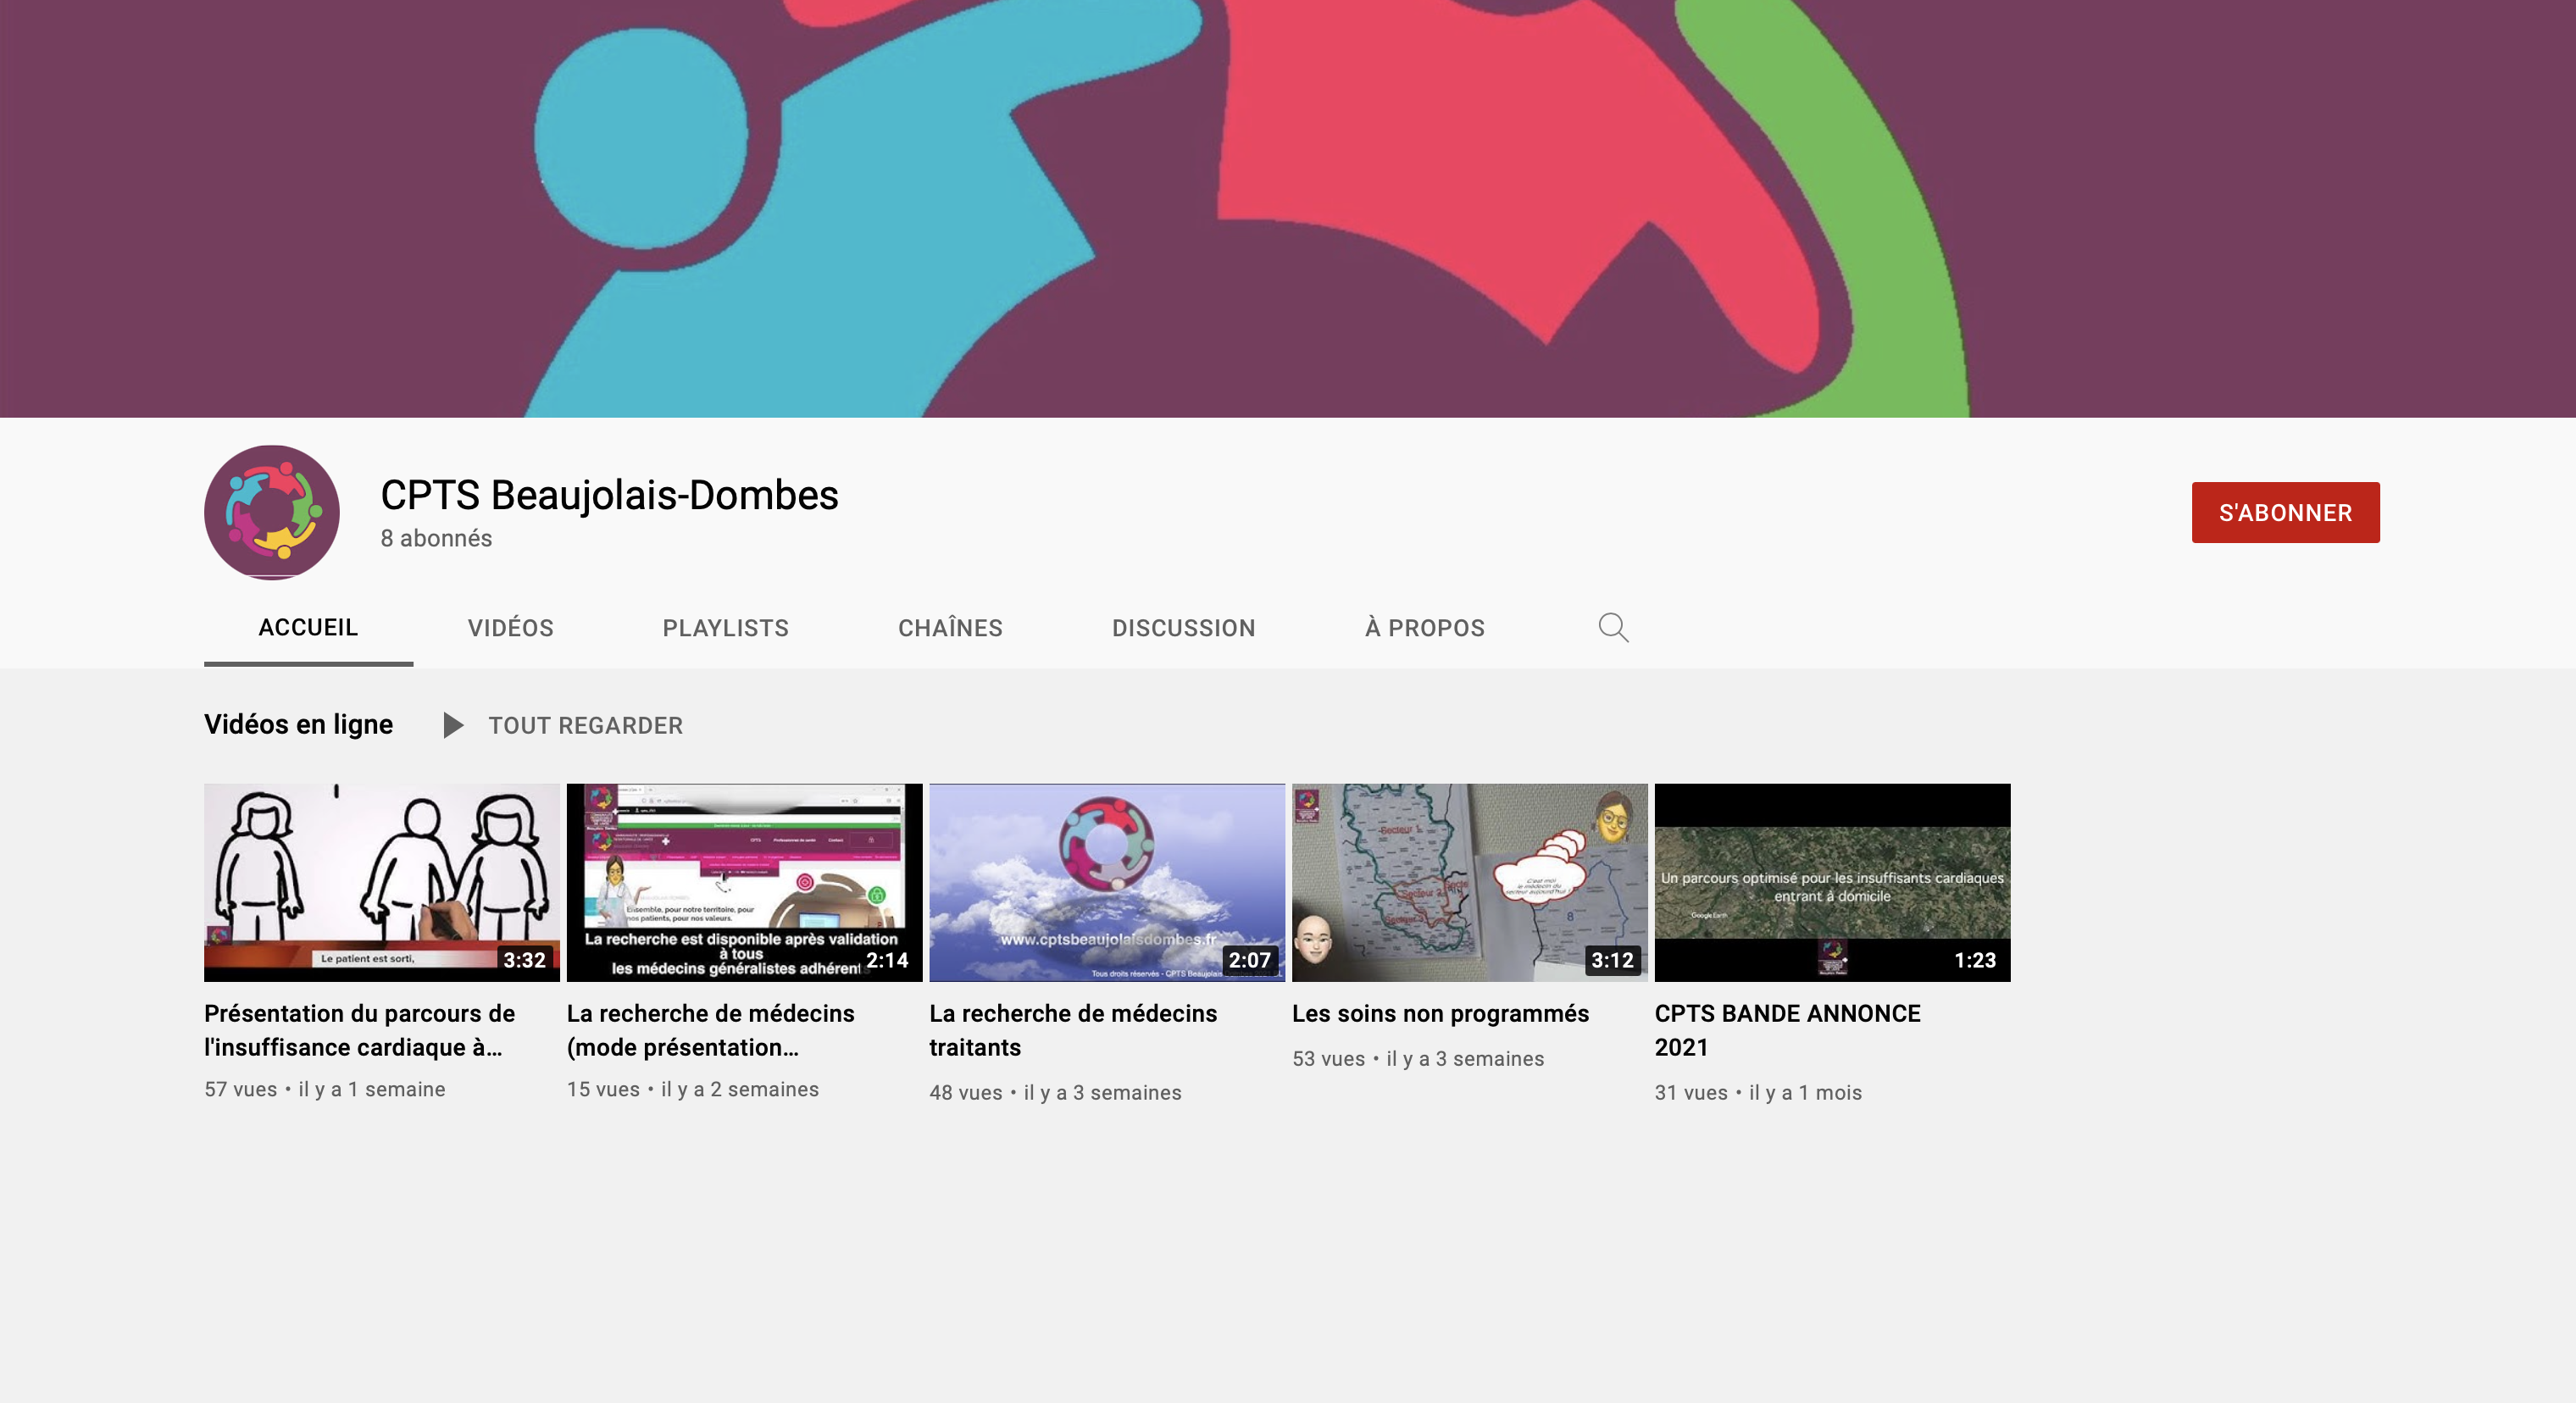Click the 3:32 duration badge

tap(524, 960)
